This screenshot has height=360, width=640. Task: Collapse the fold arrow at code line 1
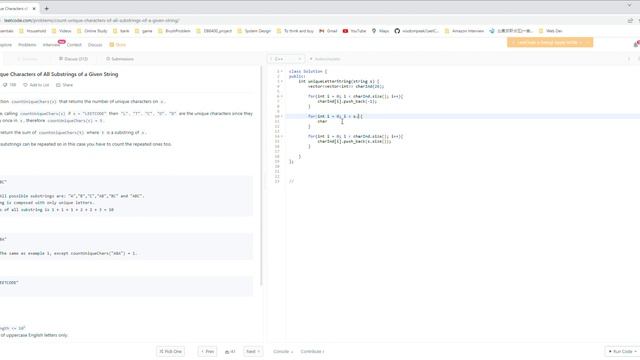[x=282, y=71]
